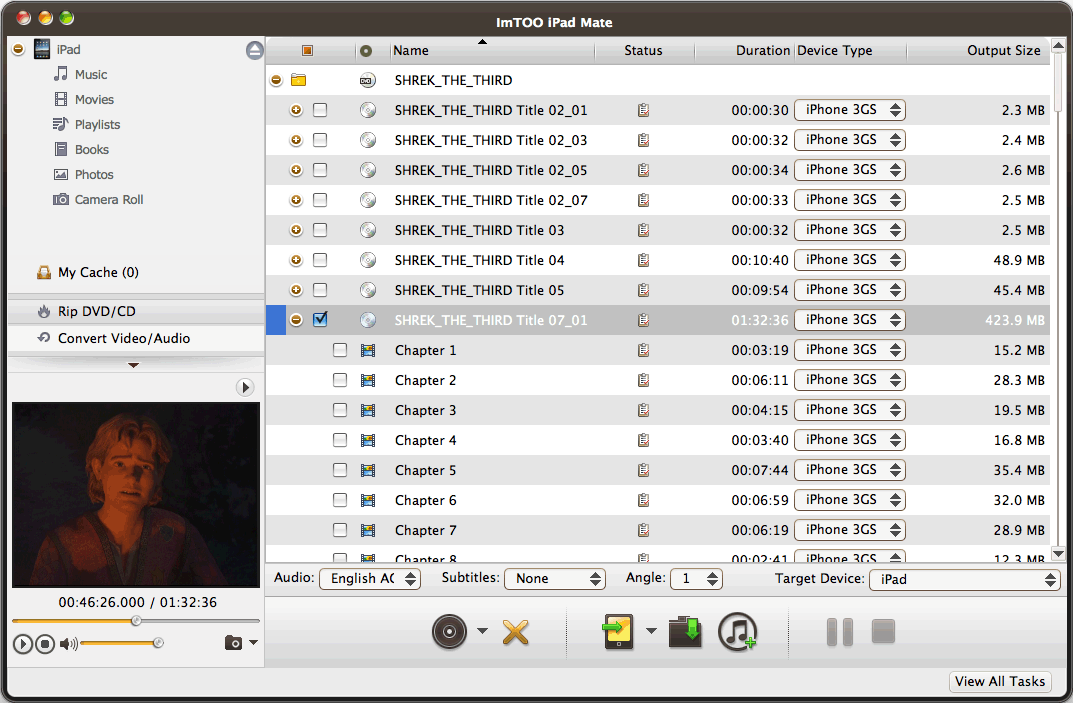1073x703 pixels.
Task: Open the copy to device dropdown arrow
Action: 651,631
